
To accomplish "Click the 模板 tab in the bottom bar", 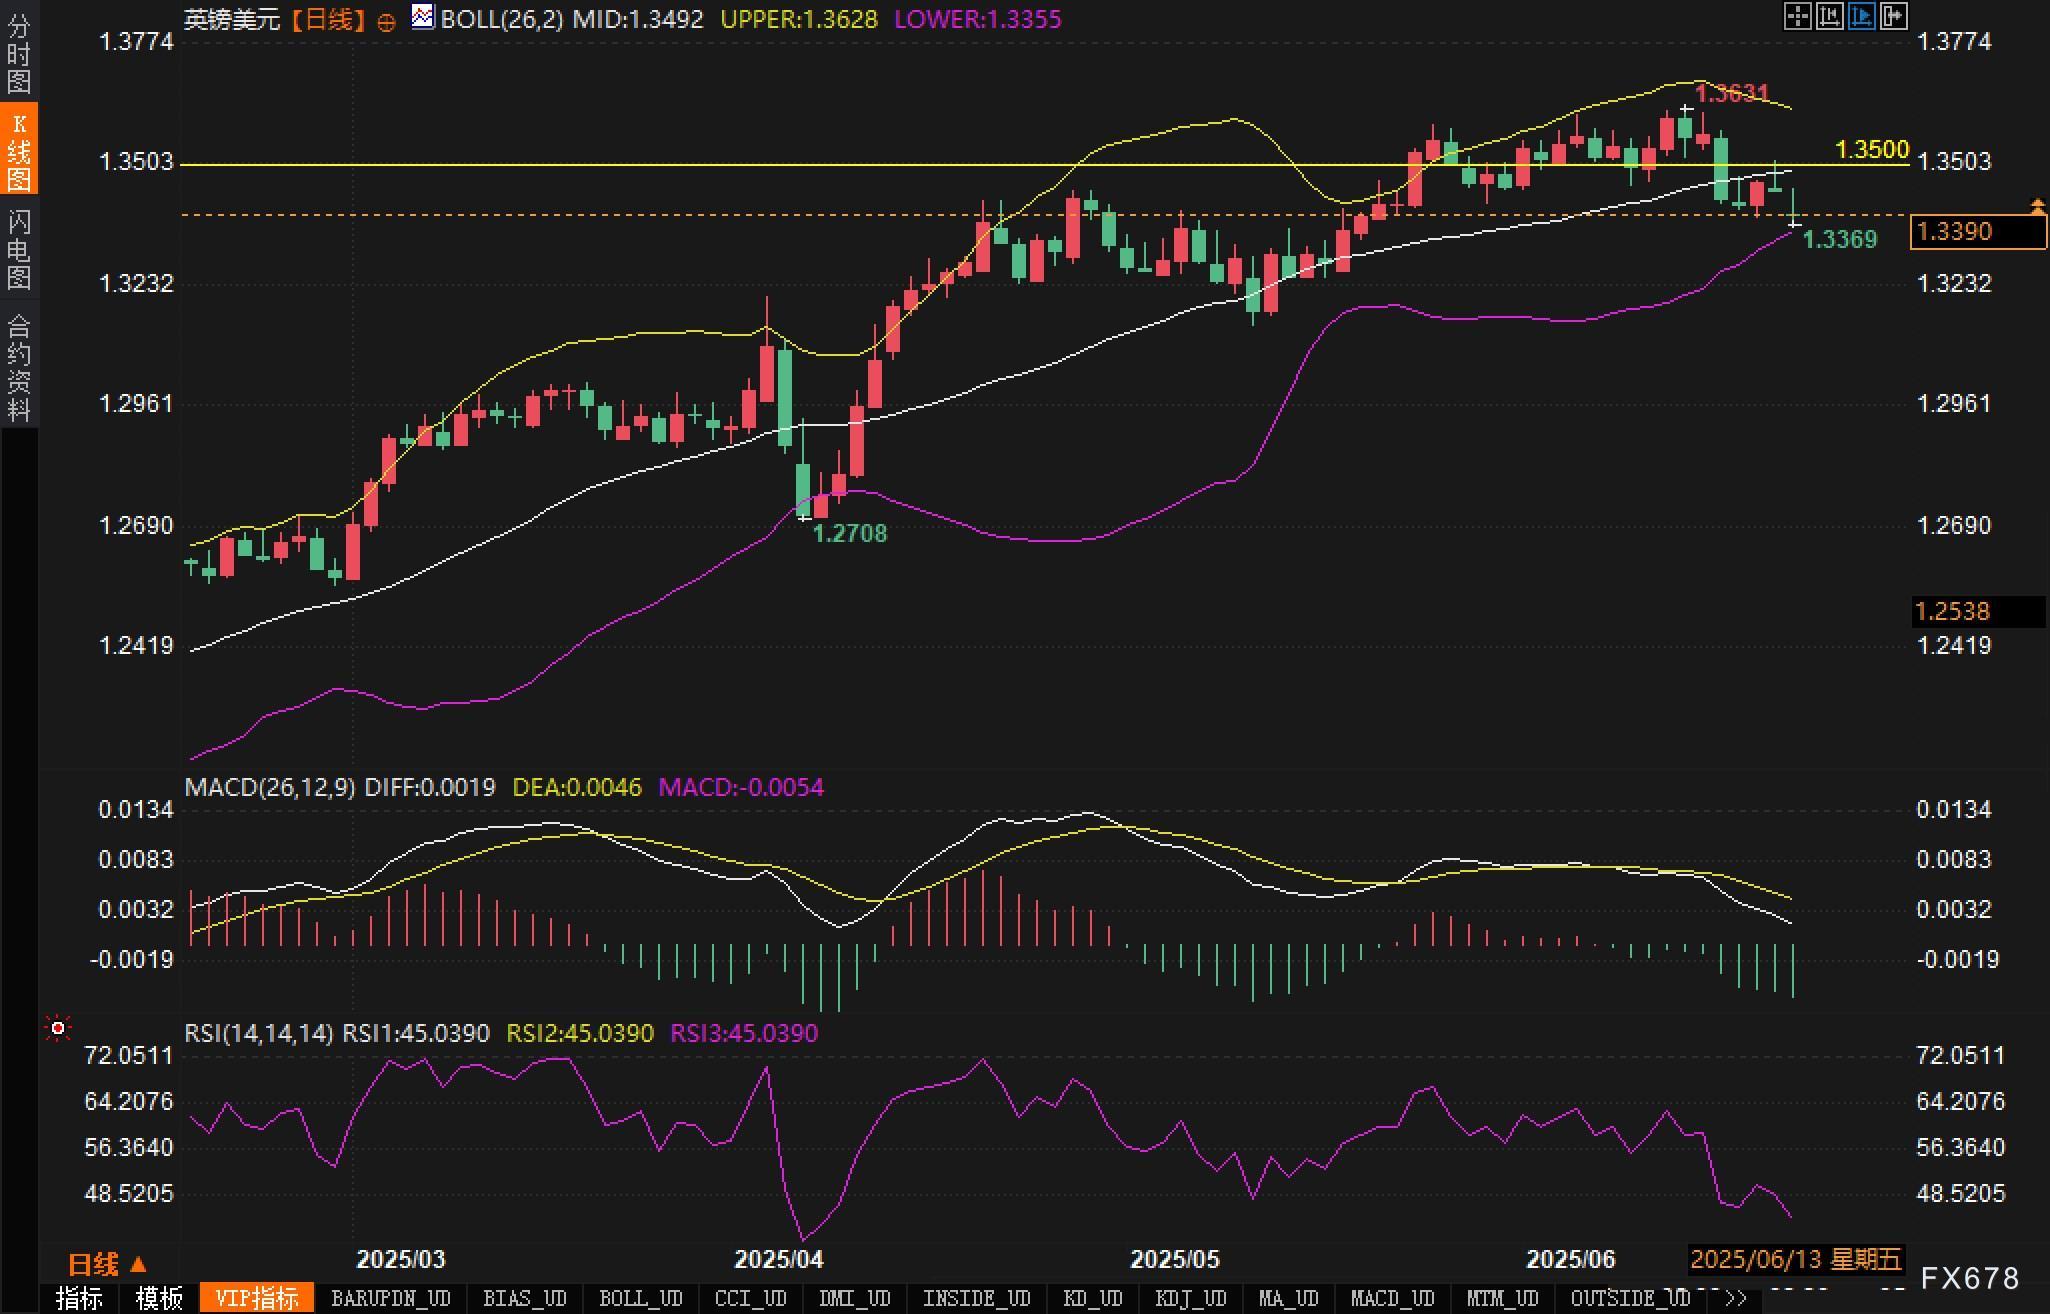I will (x=159, y=1299).
